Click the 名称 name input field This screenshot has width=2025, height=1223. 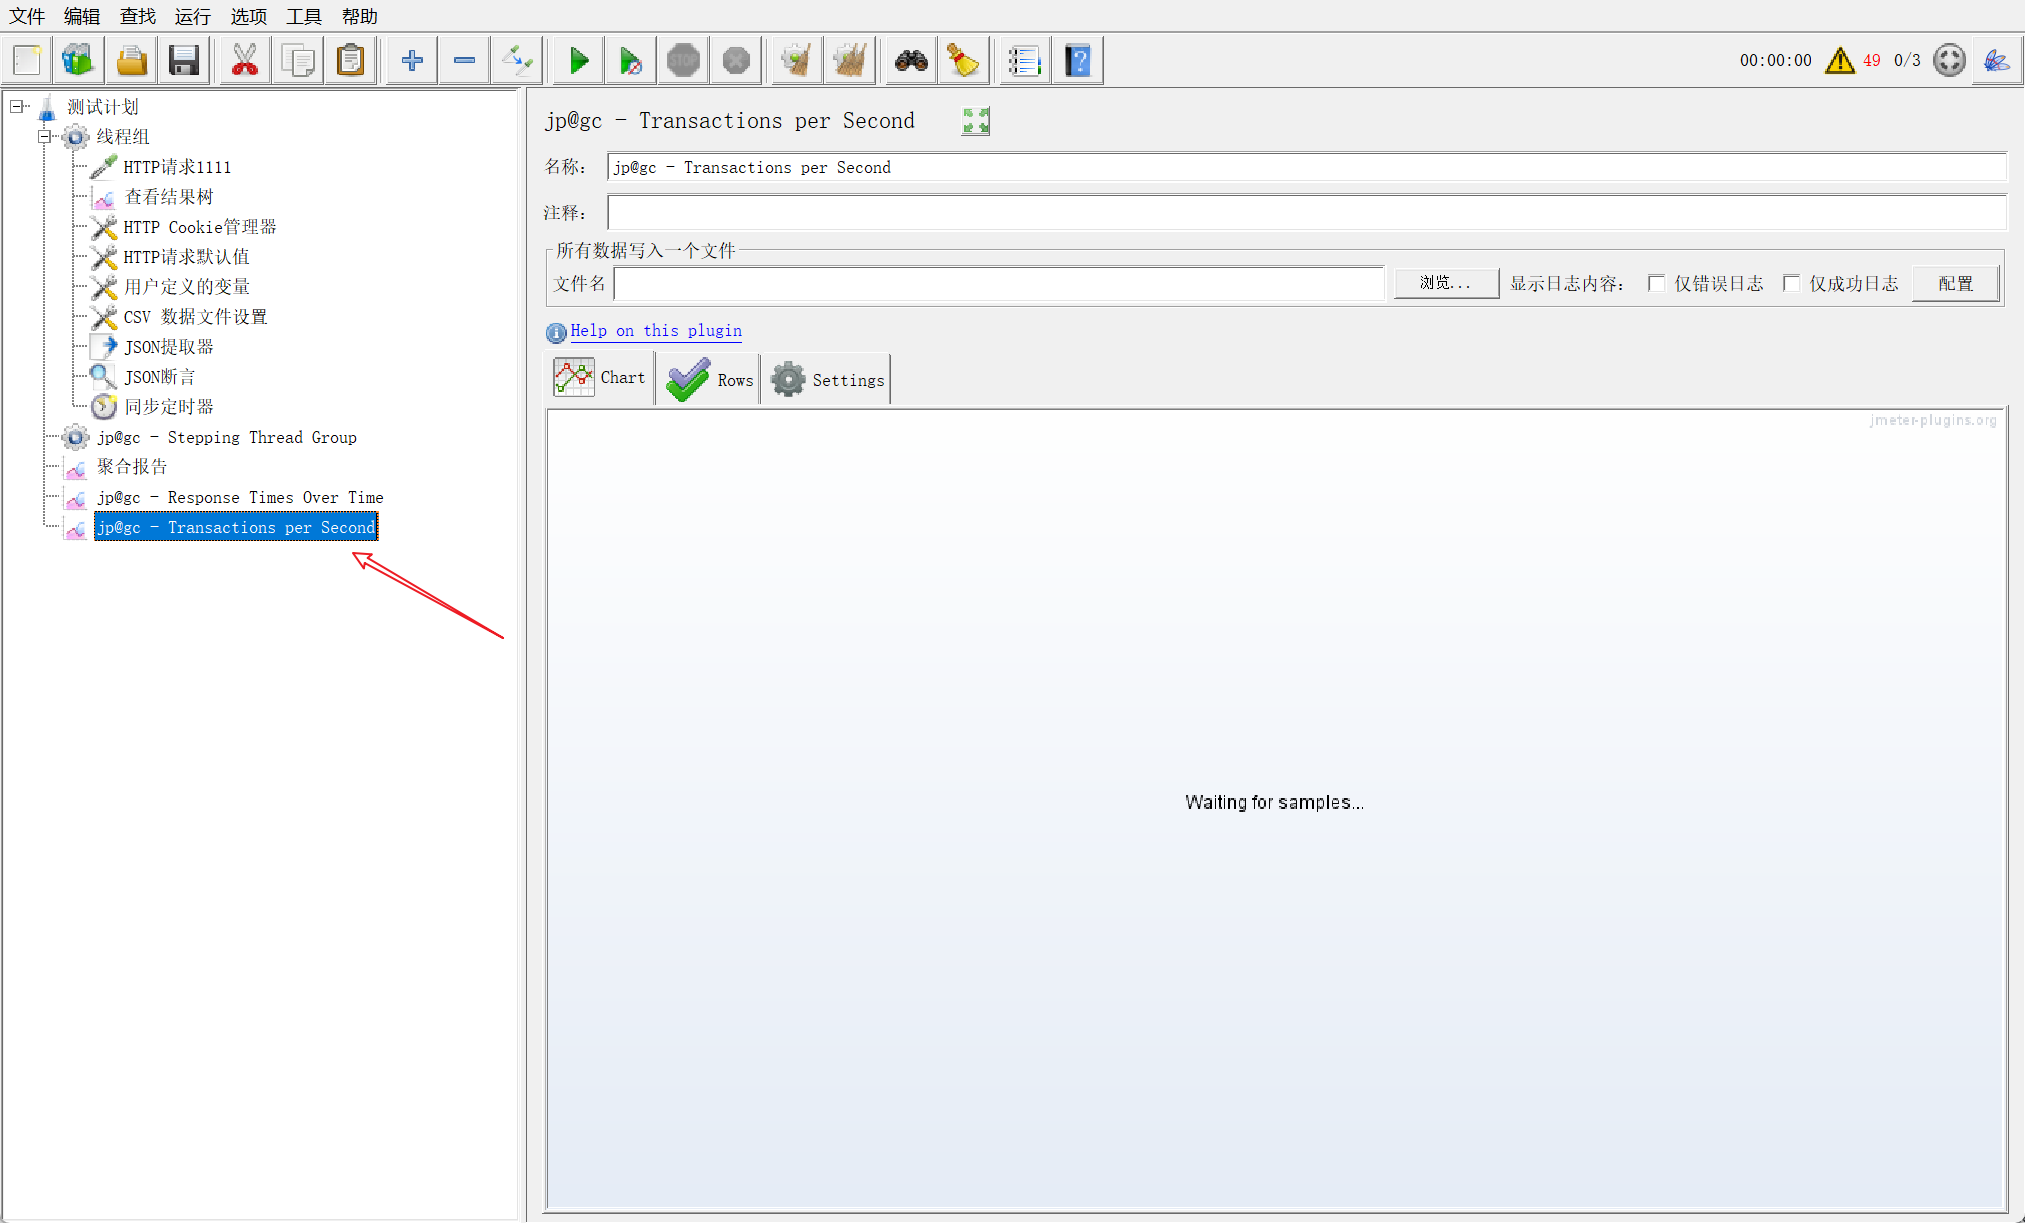[1306, 167]
